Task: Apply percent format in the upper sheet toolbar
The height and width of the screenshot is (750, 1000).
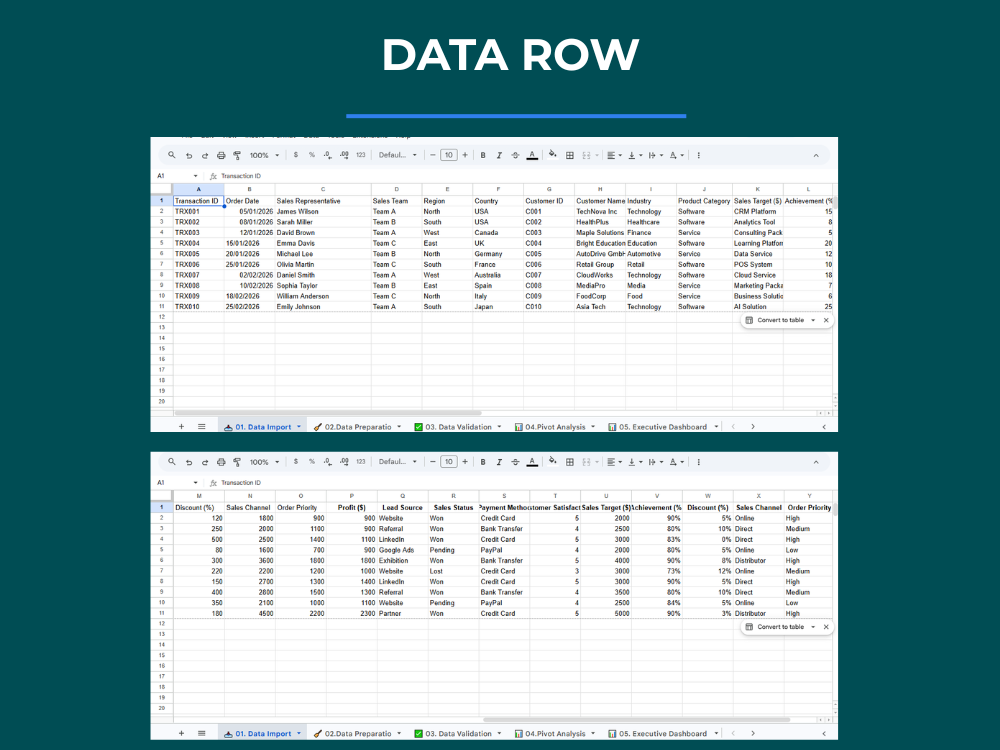Action: pyautogui.click(x=312, y=155)
